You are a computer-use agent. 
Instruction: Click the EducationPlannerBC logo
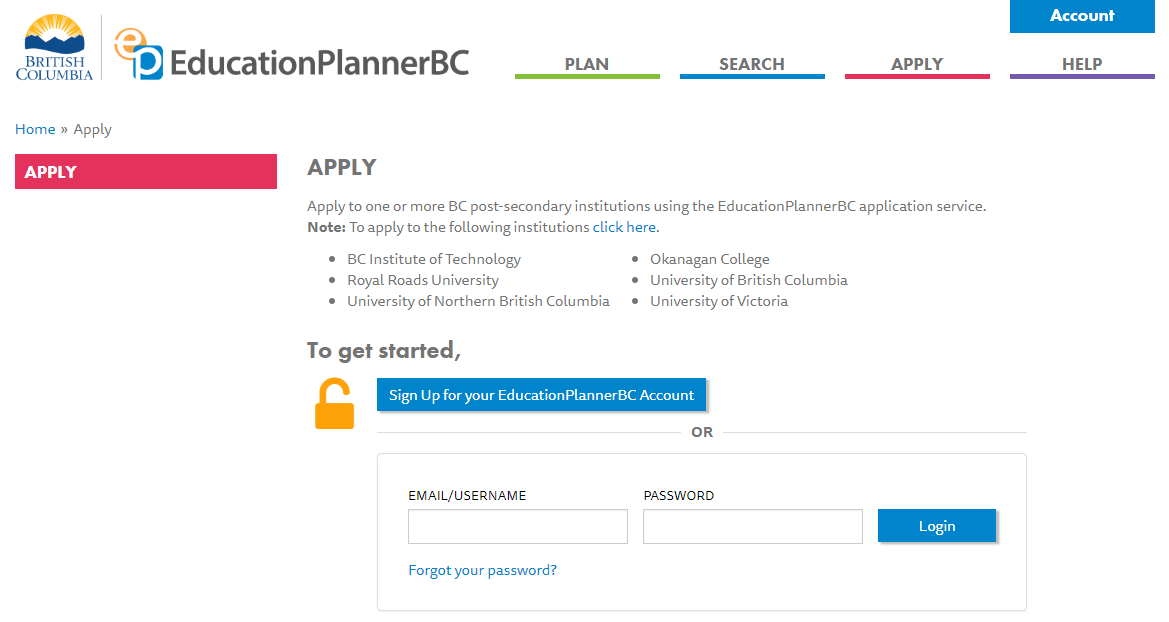(x=292, y=55)
